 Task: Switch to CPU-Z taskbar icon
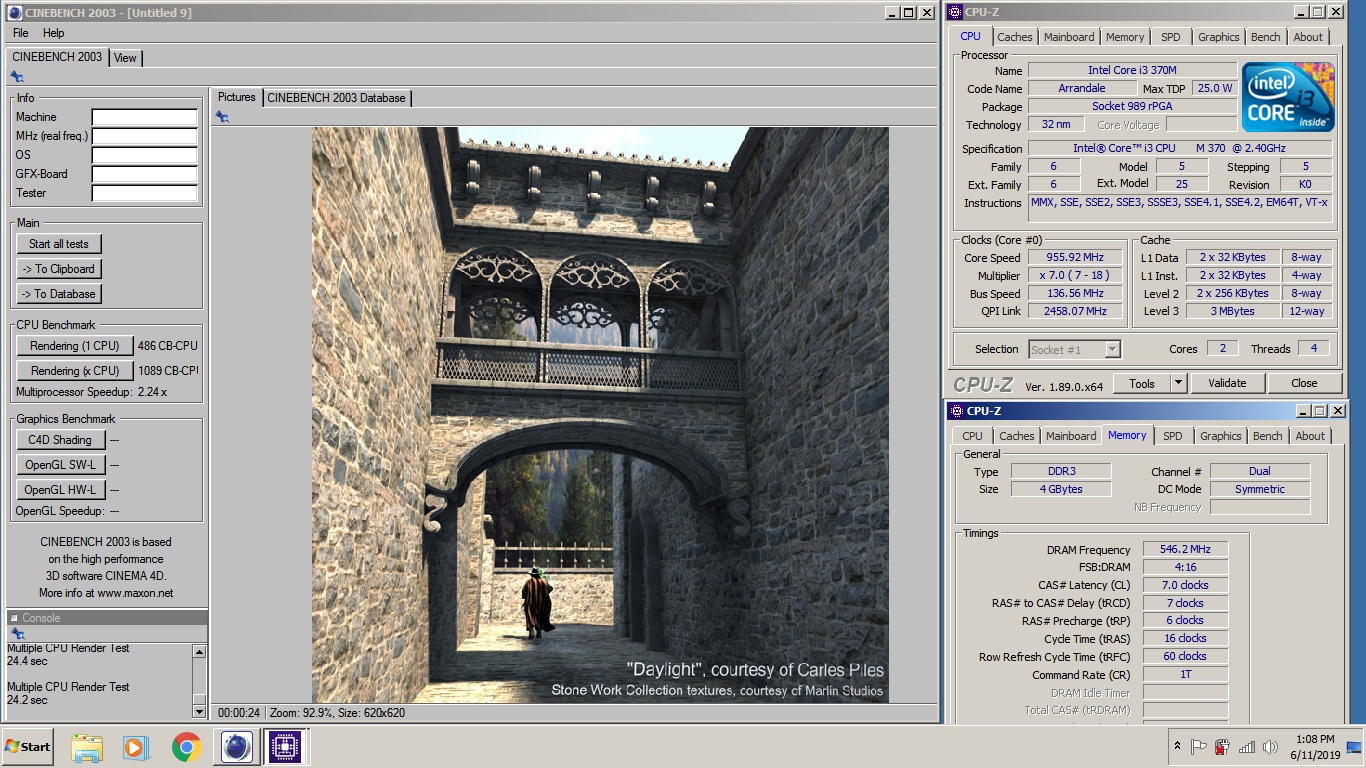[285, 747]
